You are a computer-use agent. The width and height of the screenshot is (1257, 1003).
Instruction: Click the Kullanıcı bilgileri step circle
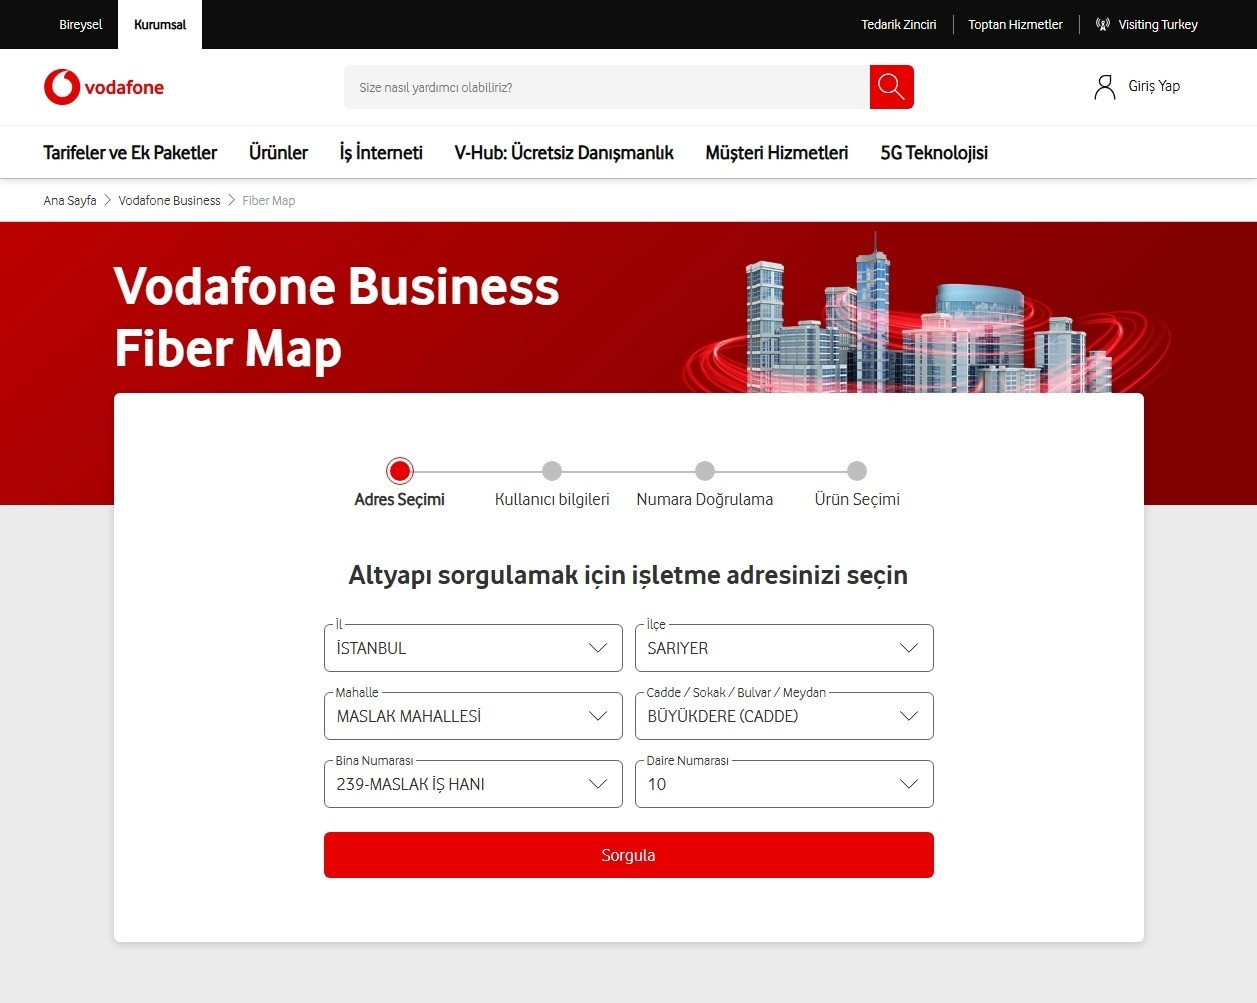point(552,470)
